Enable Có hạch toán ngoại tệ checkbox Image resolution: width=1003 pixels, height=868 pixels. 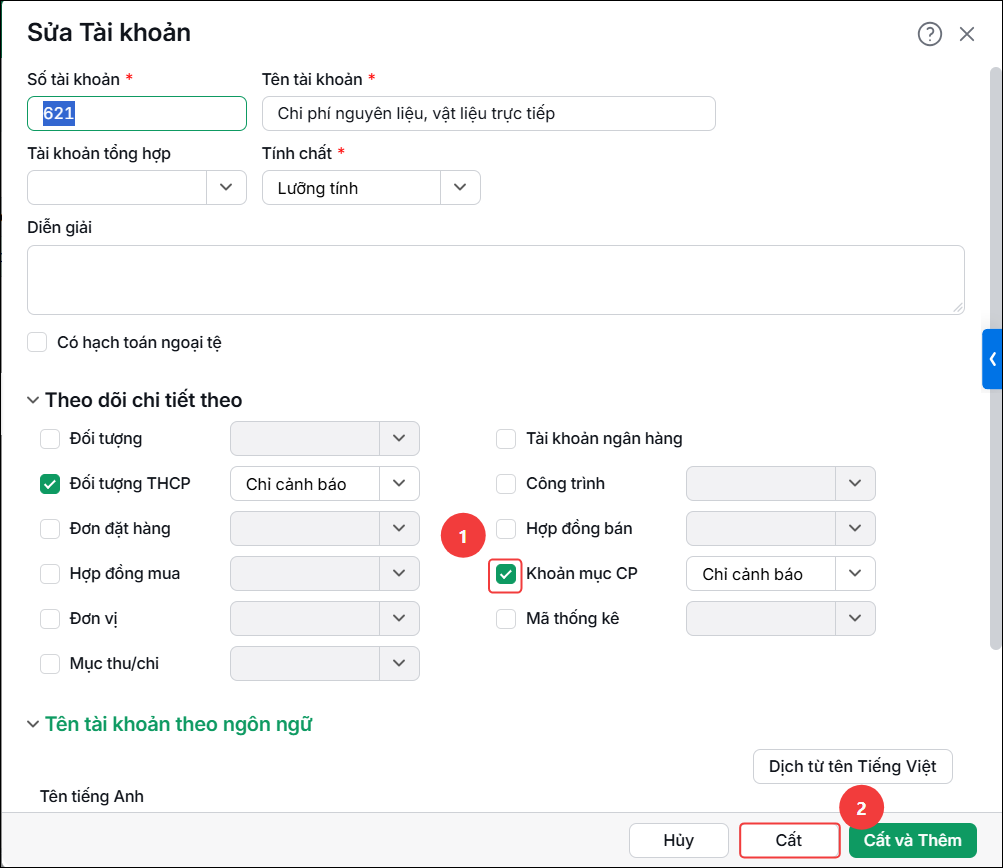pos(37,342)
